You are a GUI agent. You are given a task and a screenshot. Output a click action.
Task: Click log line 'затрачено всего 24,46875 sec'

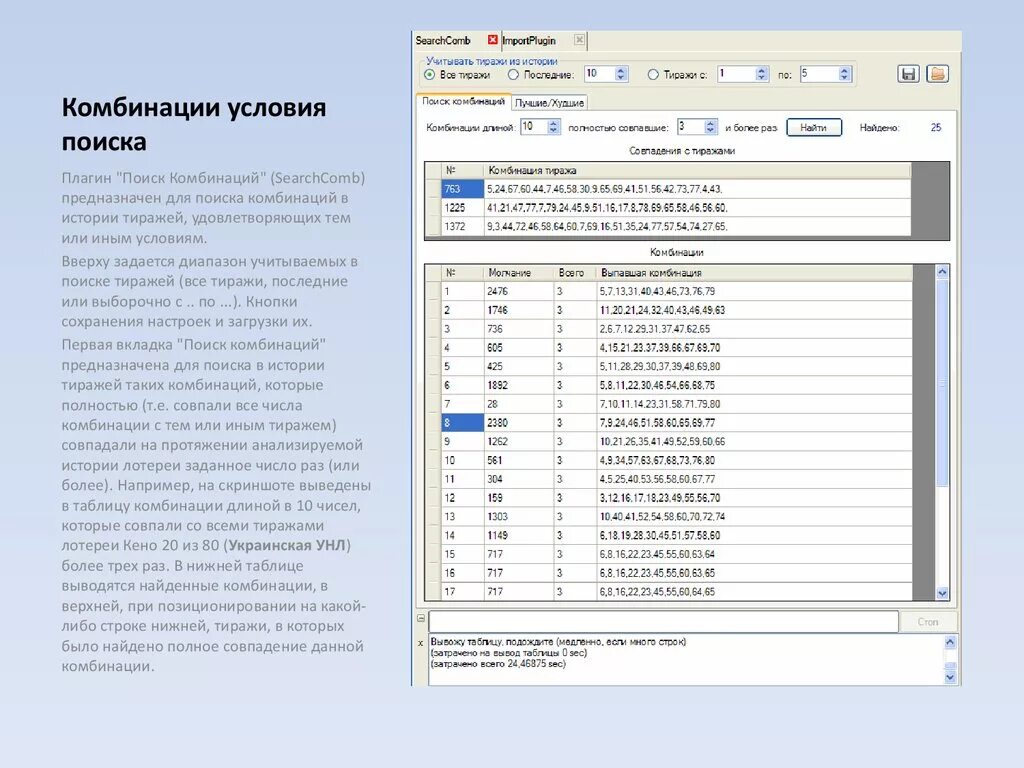point(498,664)
